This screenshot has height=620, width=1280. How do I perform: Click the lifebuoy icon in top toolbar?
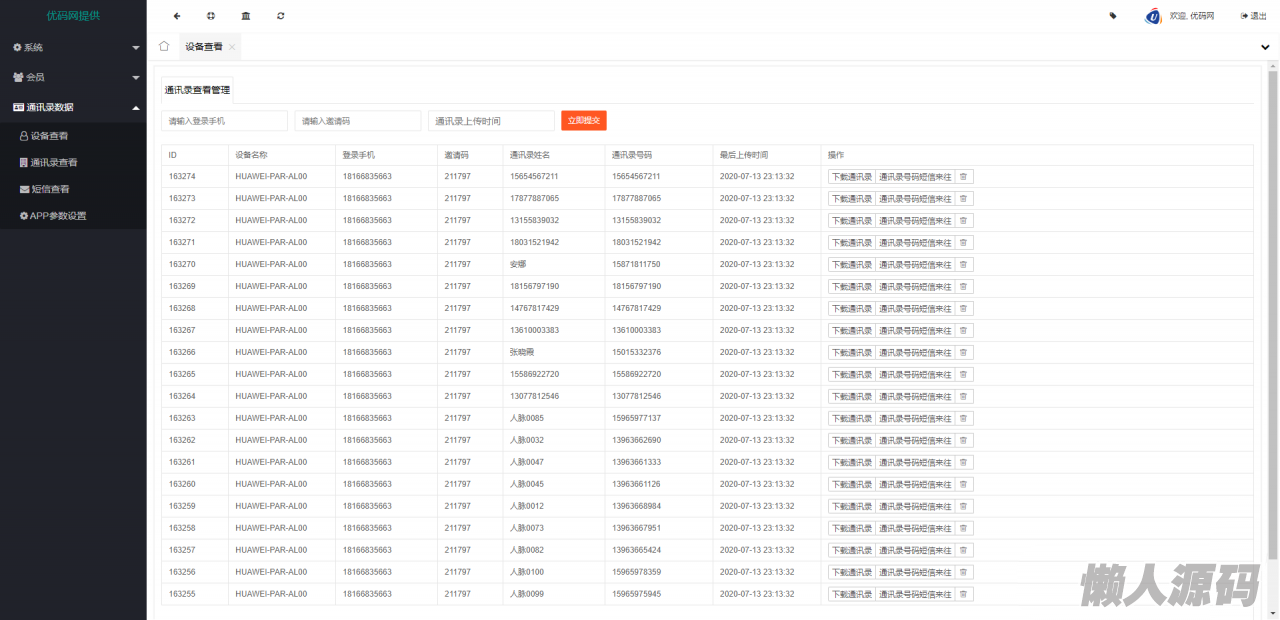pyautogui.click(x=211, y=16)
